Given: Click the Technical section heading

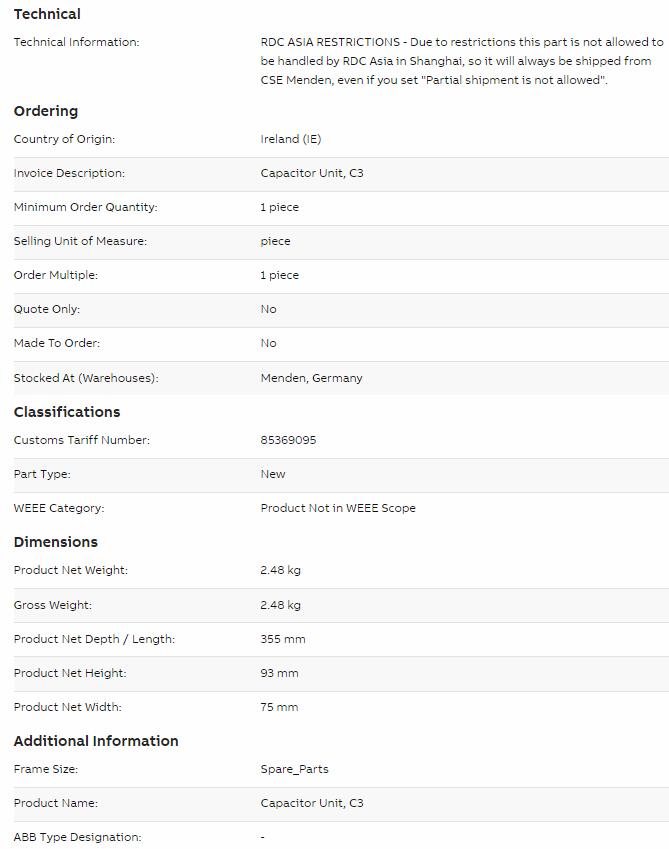Looking at the screenshot, I should pyautogui.click(x=47, y=14).
